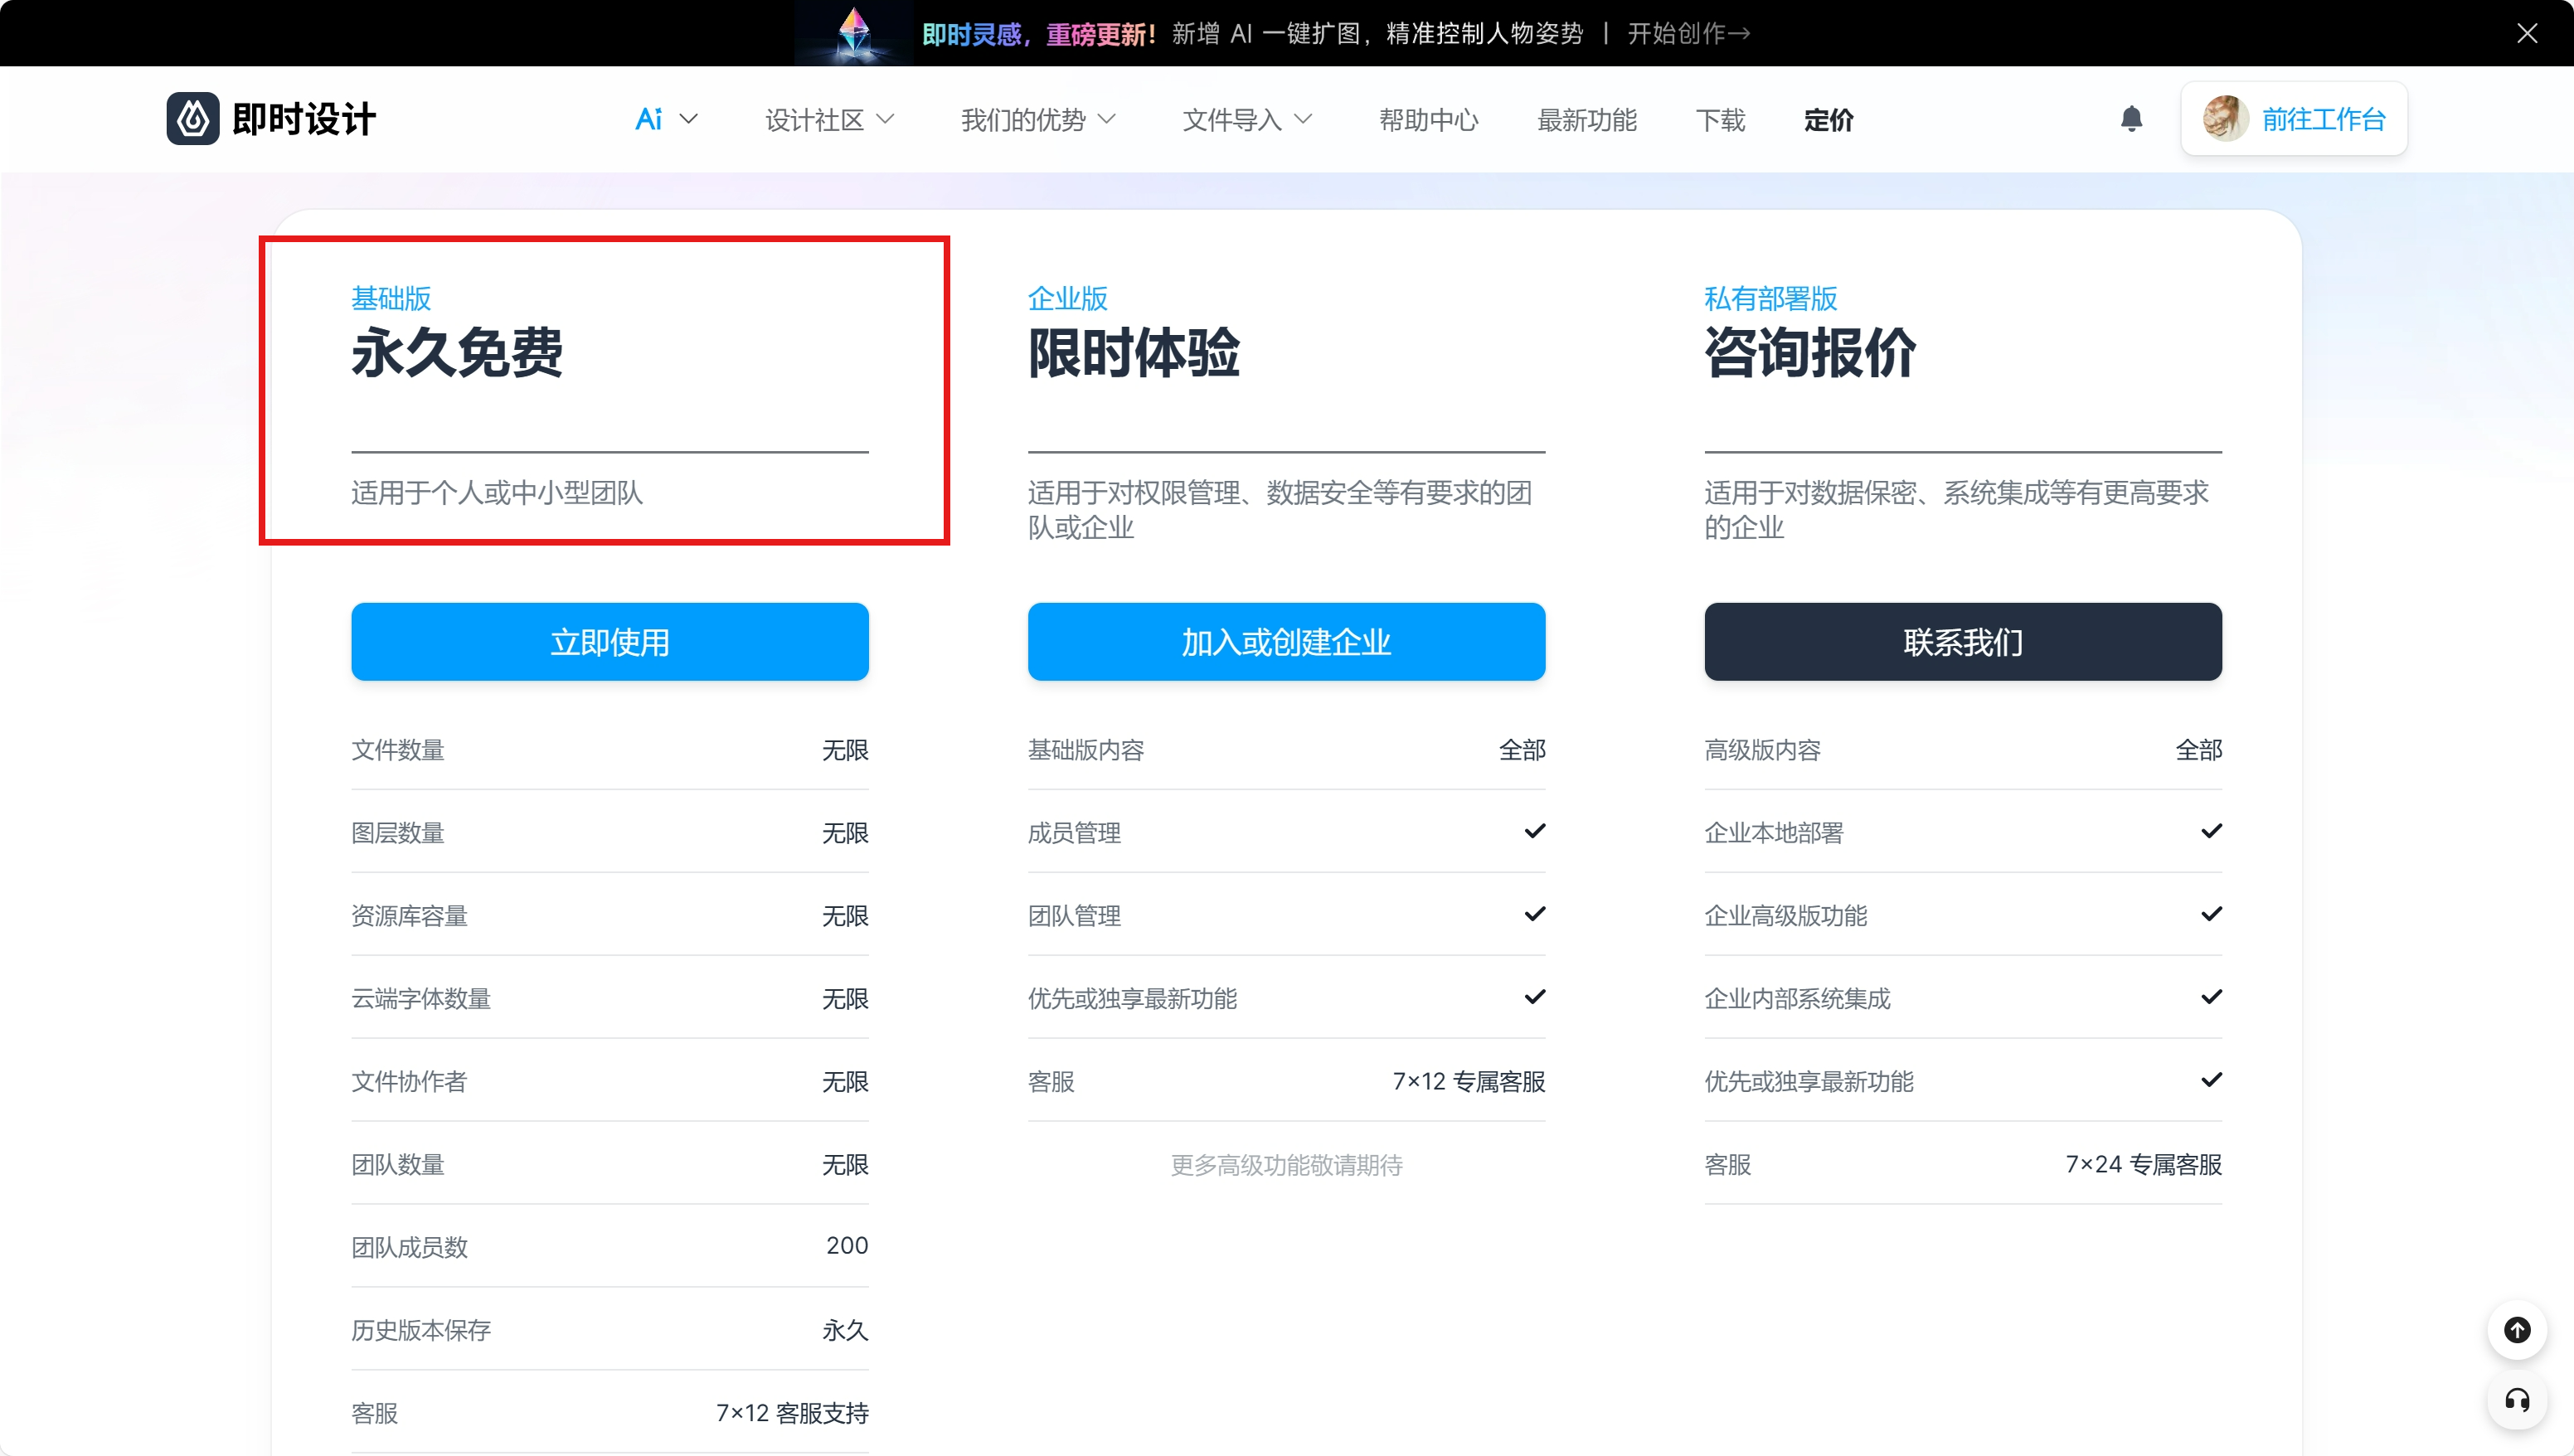Go to 下载 page
The image size is (2574, 1456).
point(1720,120)
